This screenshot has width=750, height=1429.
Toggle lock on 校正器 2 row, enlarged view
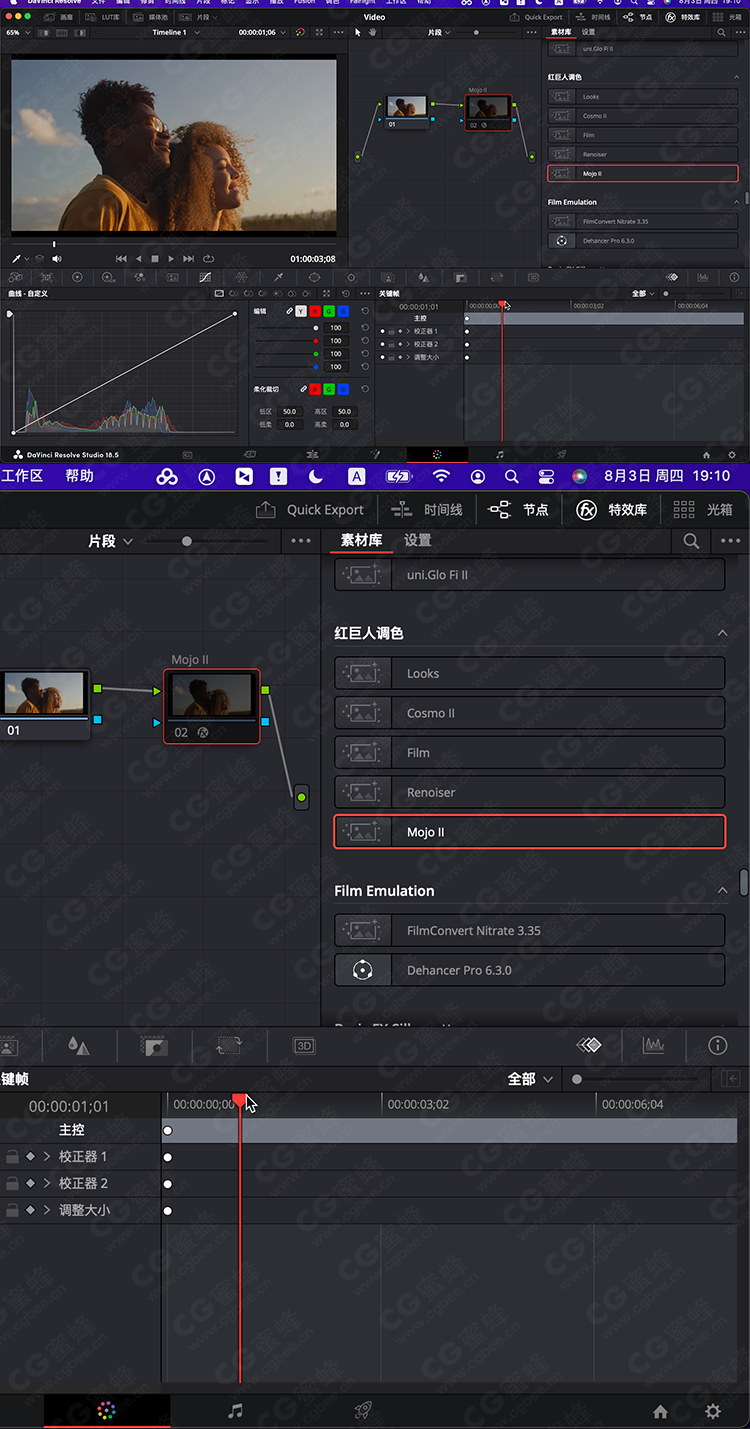tap(12, 1183)
